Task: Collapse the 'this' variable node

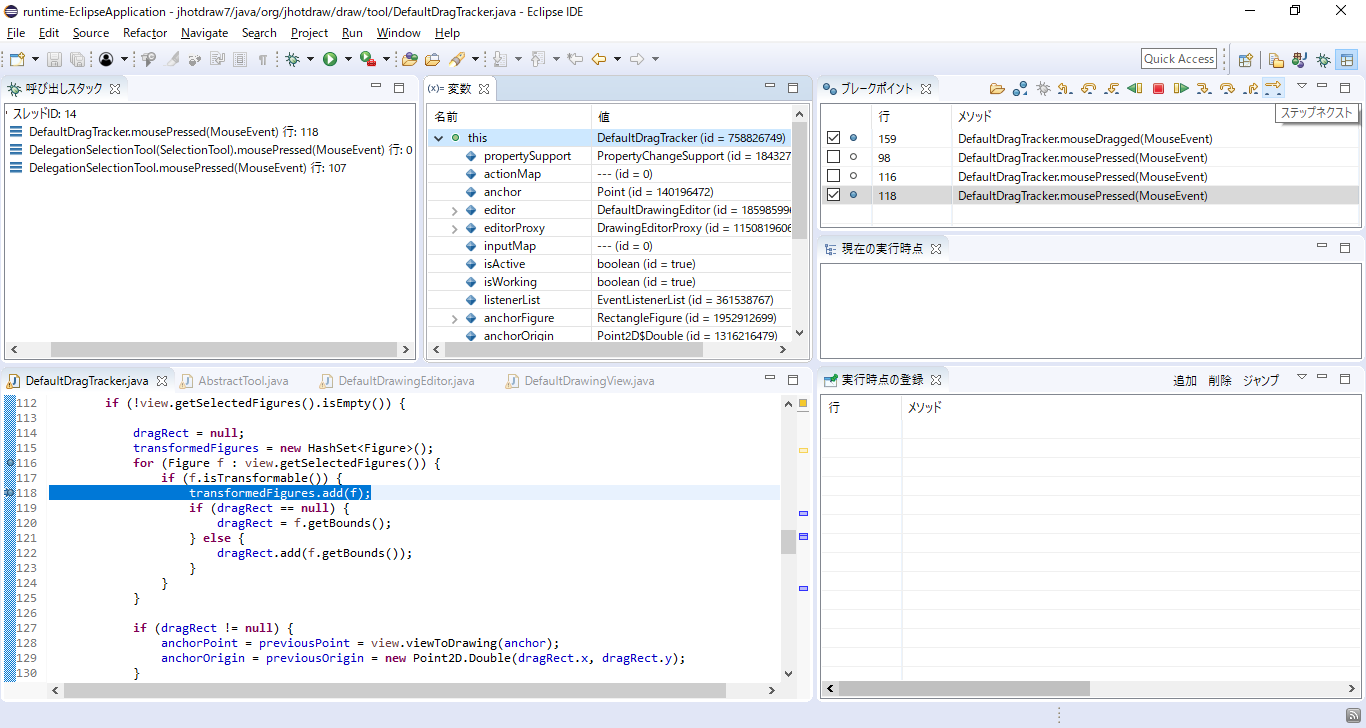Action: click(438, 138)
